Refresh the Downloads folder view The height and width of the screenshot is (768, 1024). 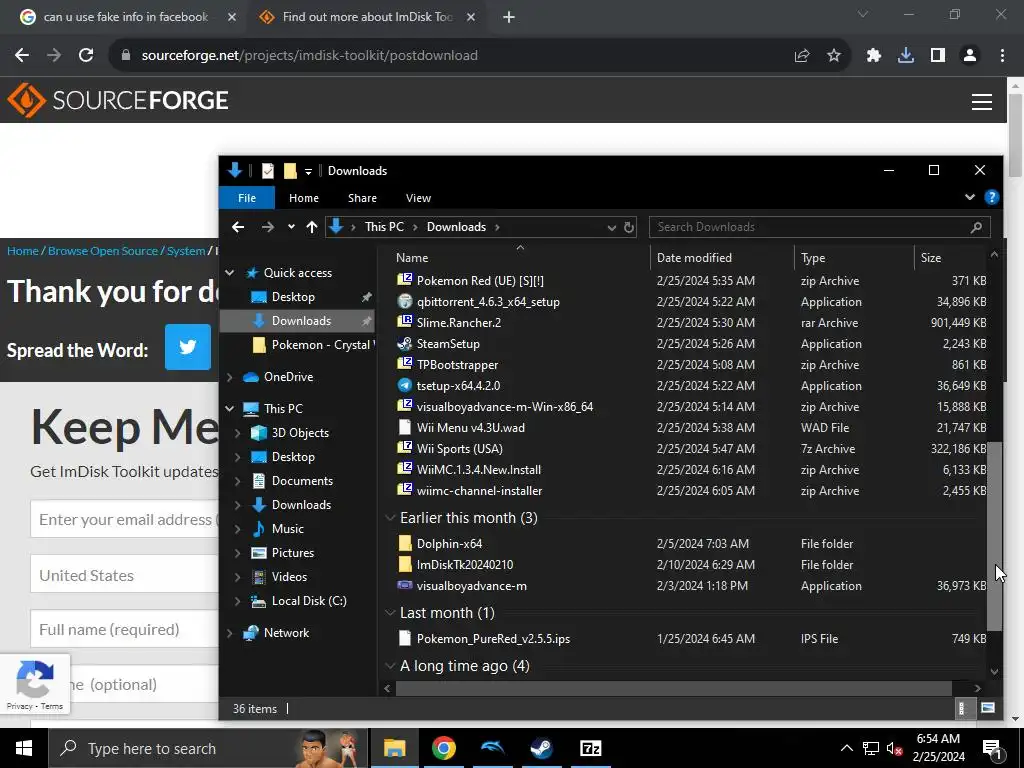629,227
